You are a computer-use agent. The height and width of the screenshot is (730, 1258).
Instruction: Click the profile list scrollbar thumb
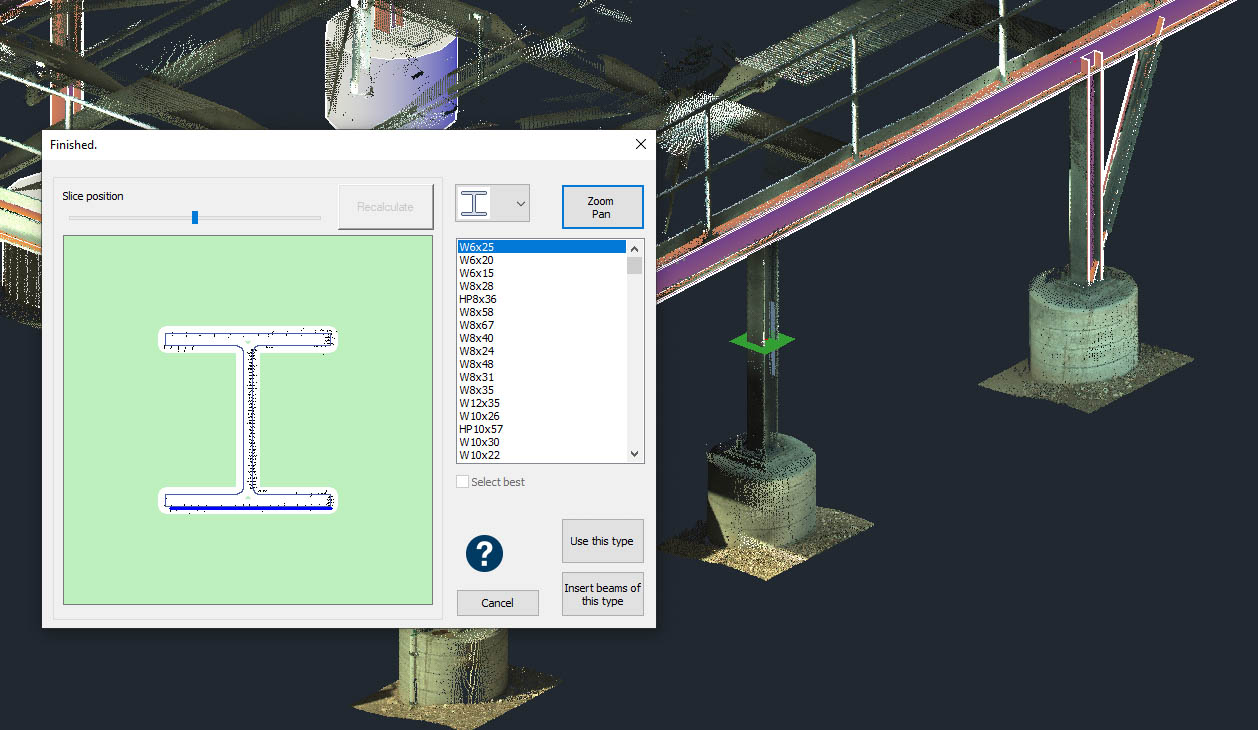[634, 265]
